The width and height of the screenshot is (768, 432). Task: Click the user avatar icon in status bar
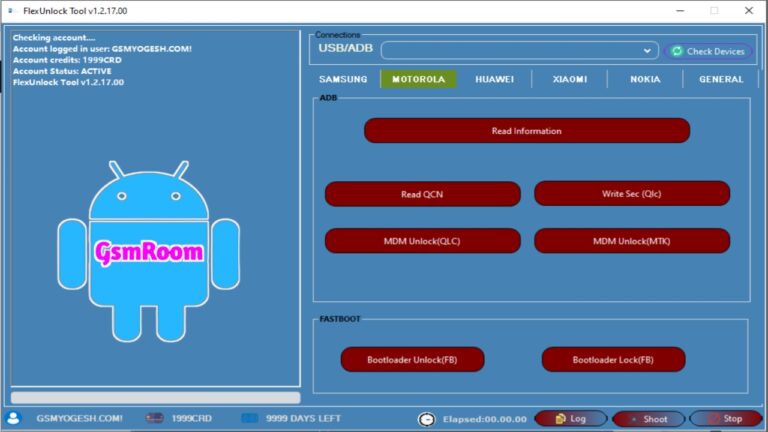point(13,418)
